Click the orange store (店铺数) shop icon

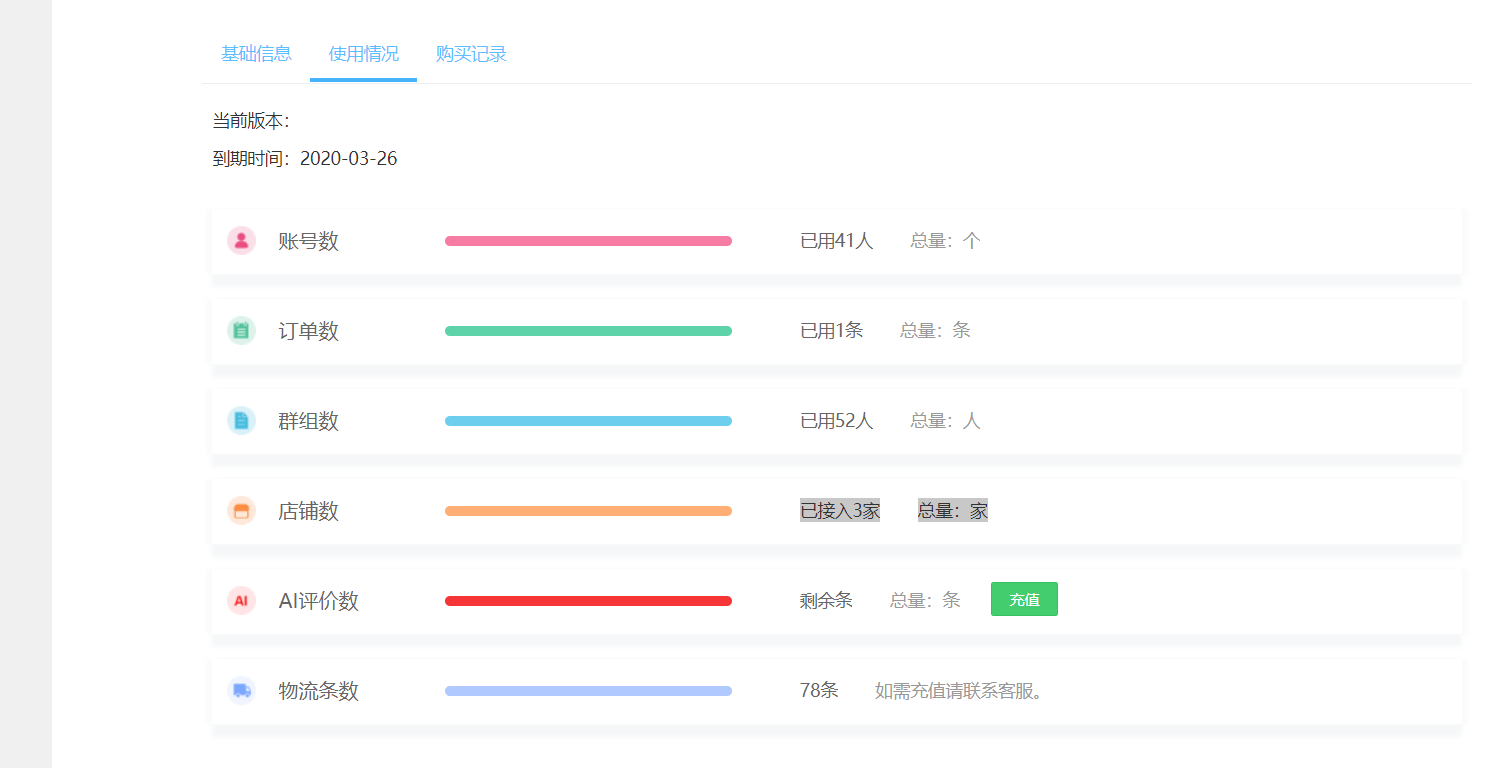coord(241,511)
